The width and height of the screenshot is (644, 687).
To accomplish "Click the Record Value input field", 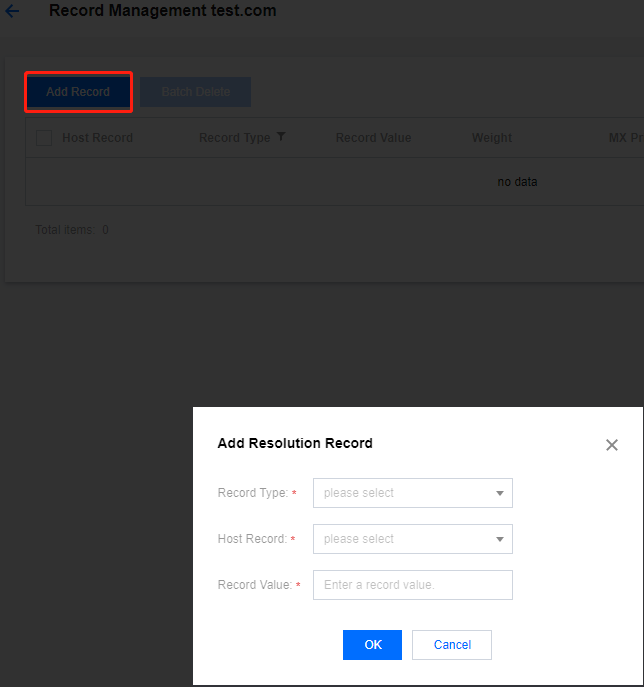I will pos(413,585).
